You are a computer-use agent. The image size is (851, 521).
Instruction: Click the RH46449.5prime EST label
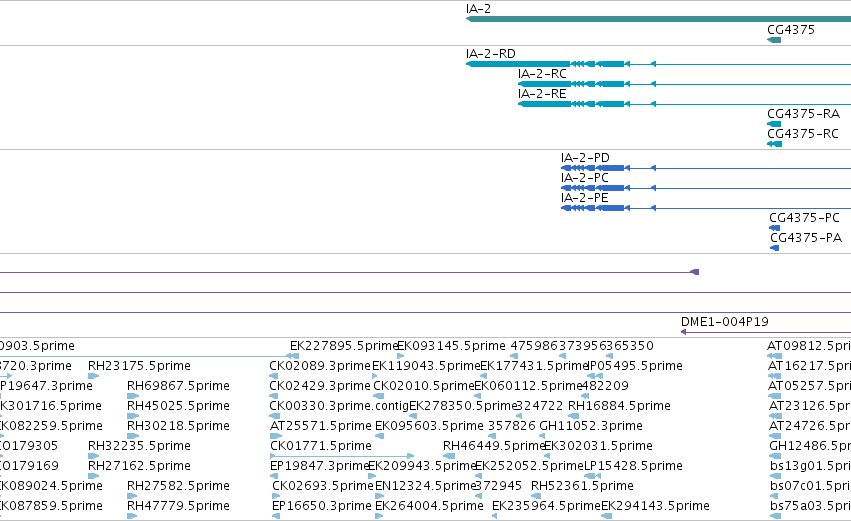(494, 446)
